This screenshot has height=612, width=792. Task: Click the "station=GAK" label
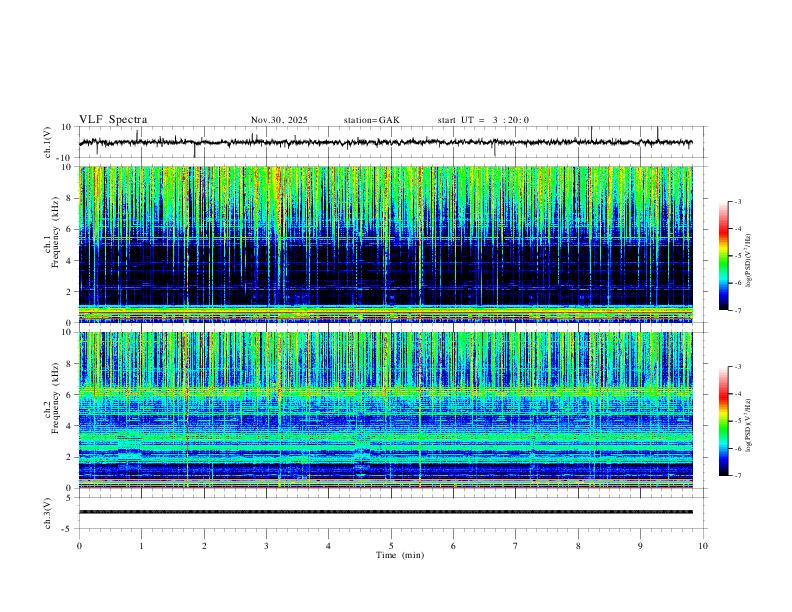[x=371, y=120]
